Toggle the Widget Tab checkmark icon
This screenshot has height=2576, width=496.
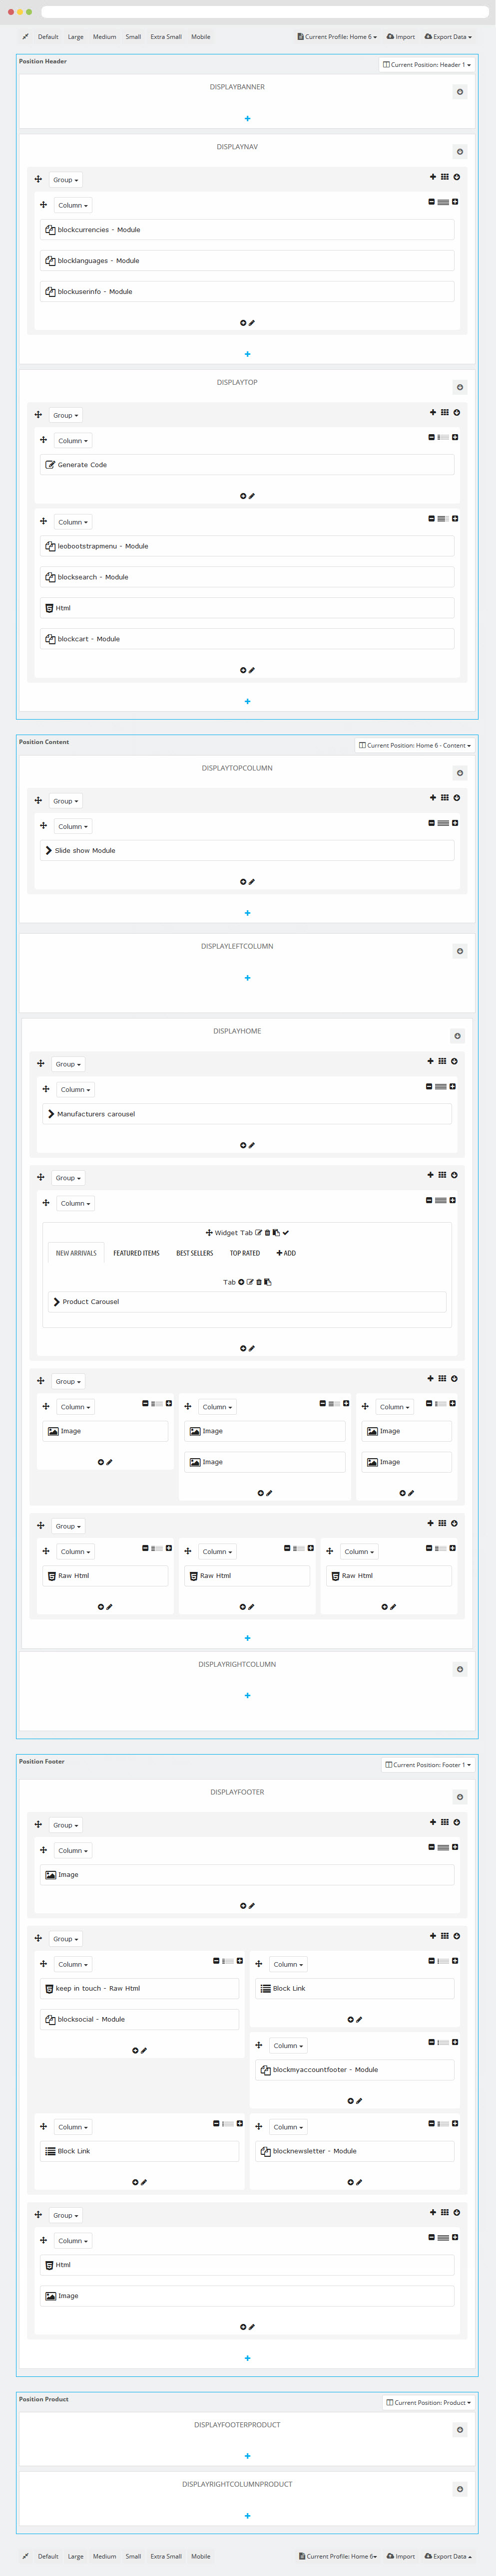click(x=285, y=1232)
